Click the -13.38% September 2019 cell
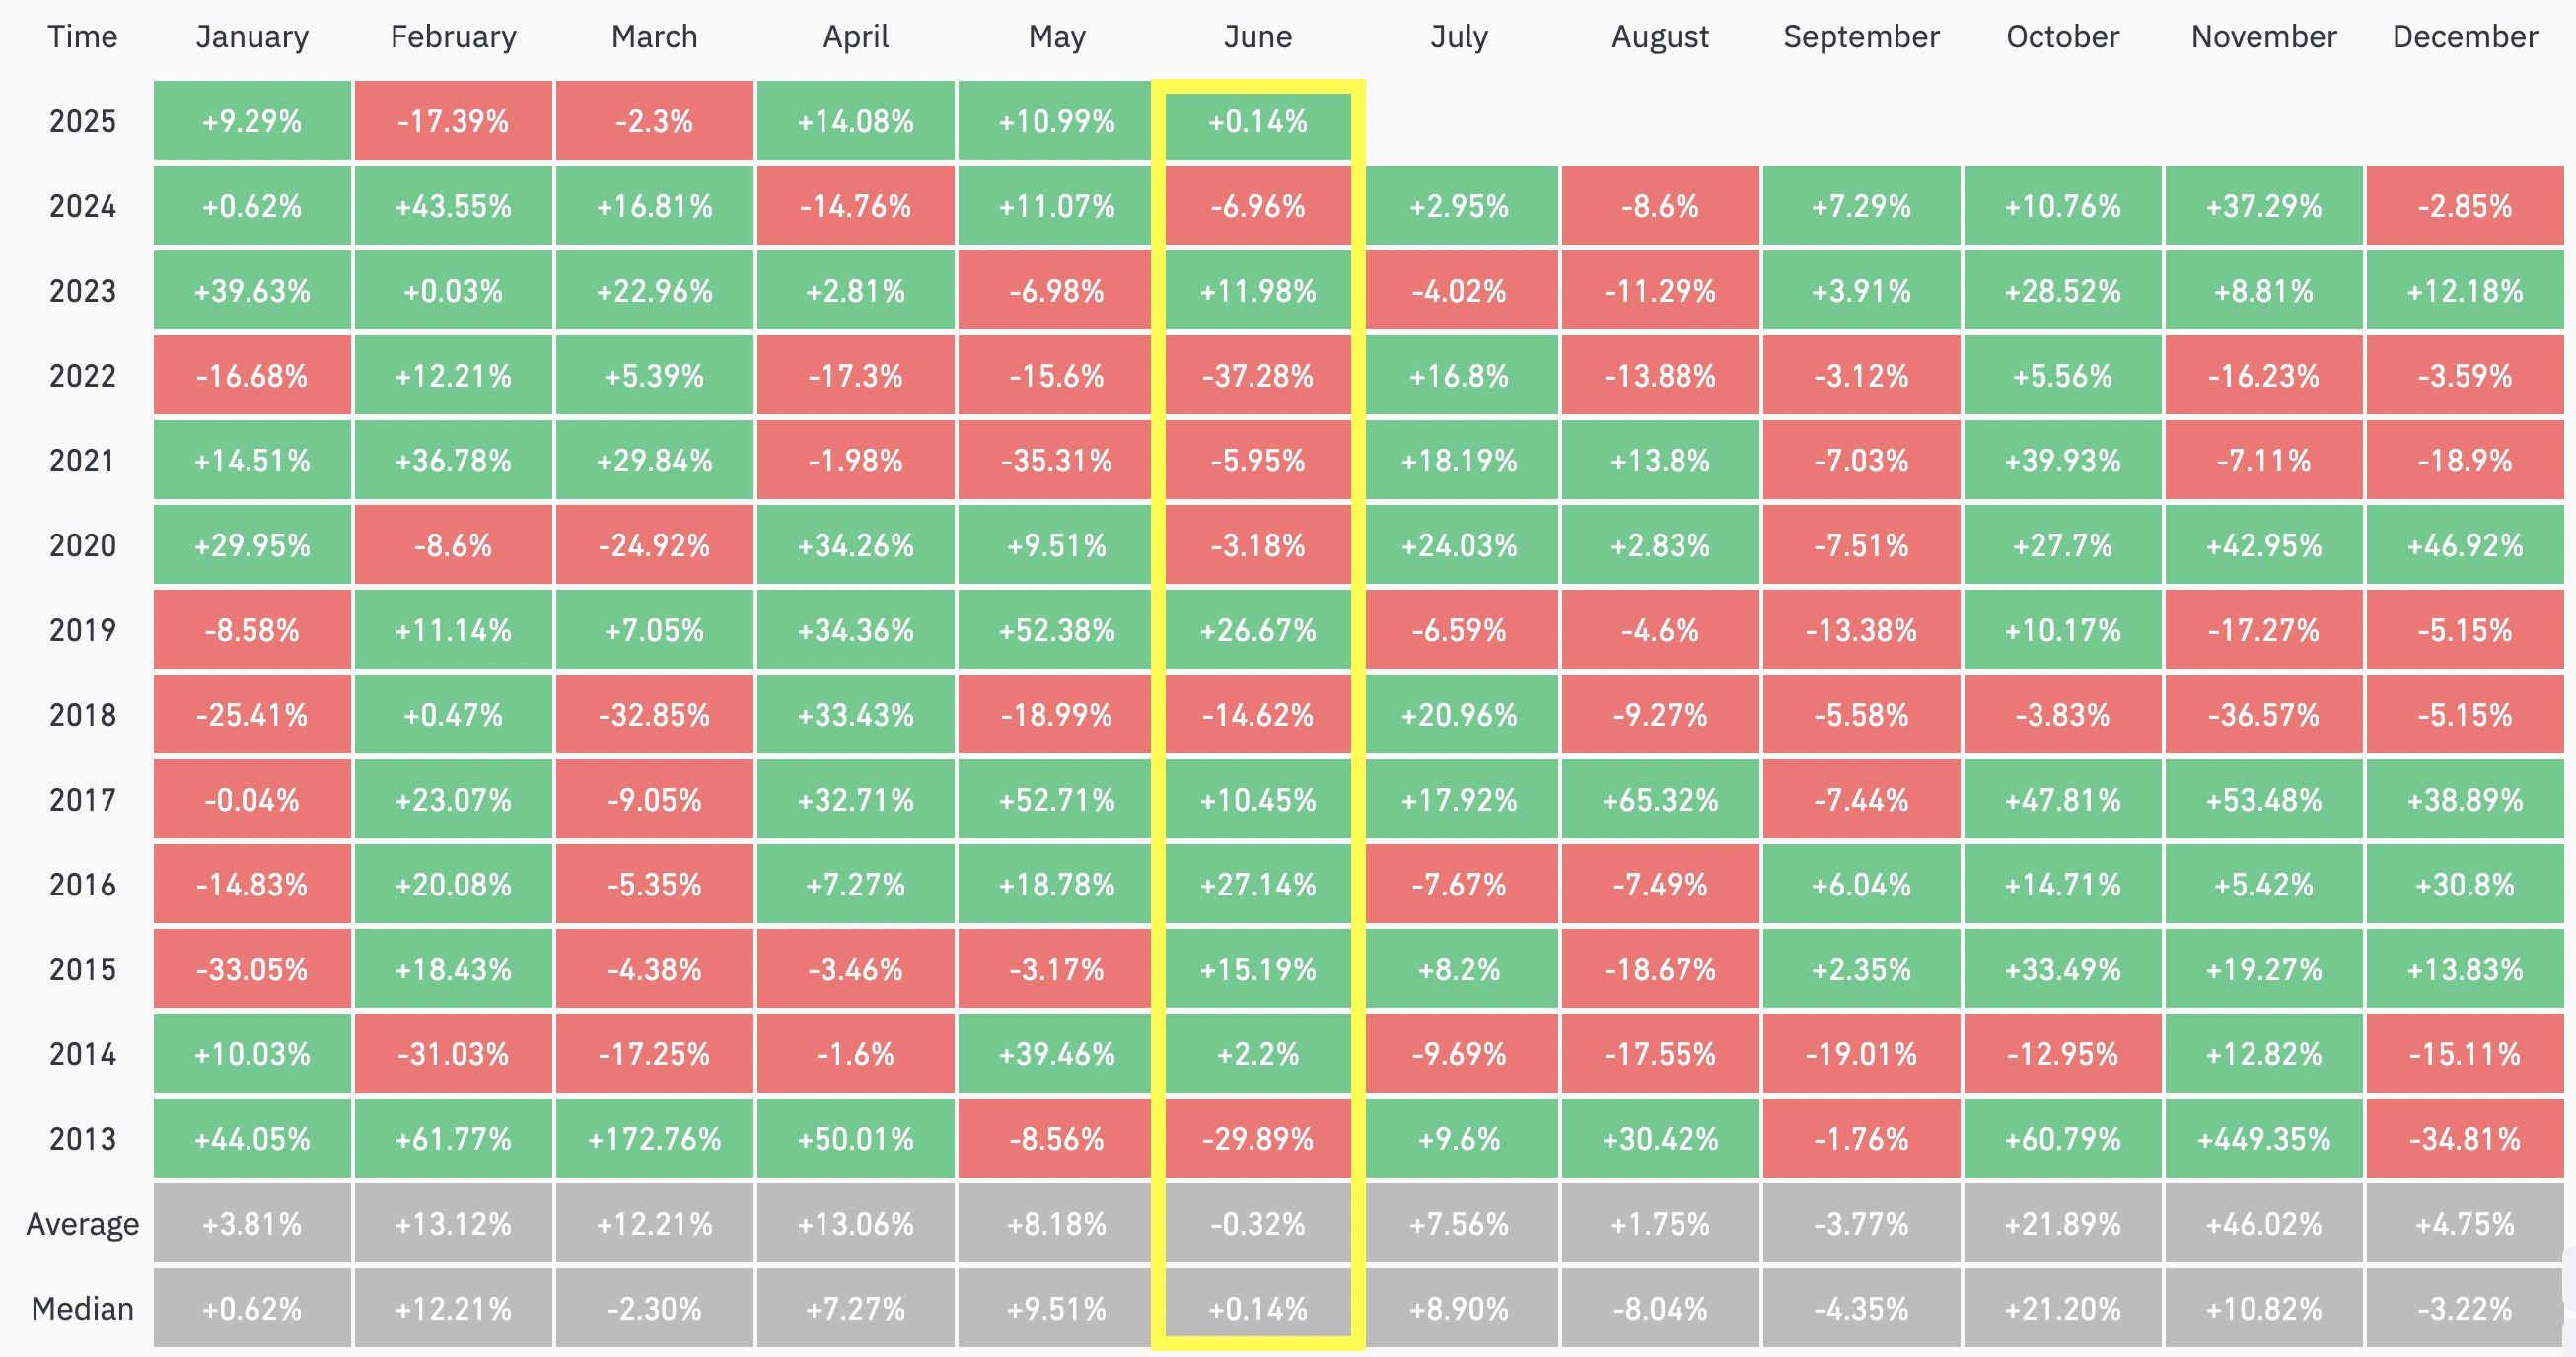The height and width of the screenshot is (1357, 2576). (1861, 630)
